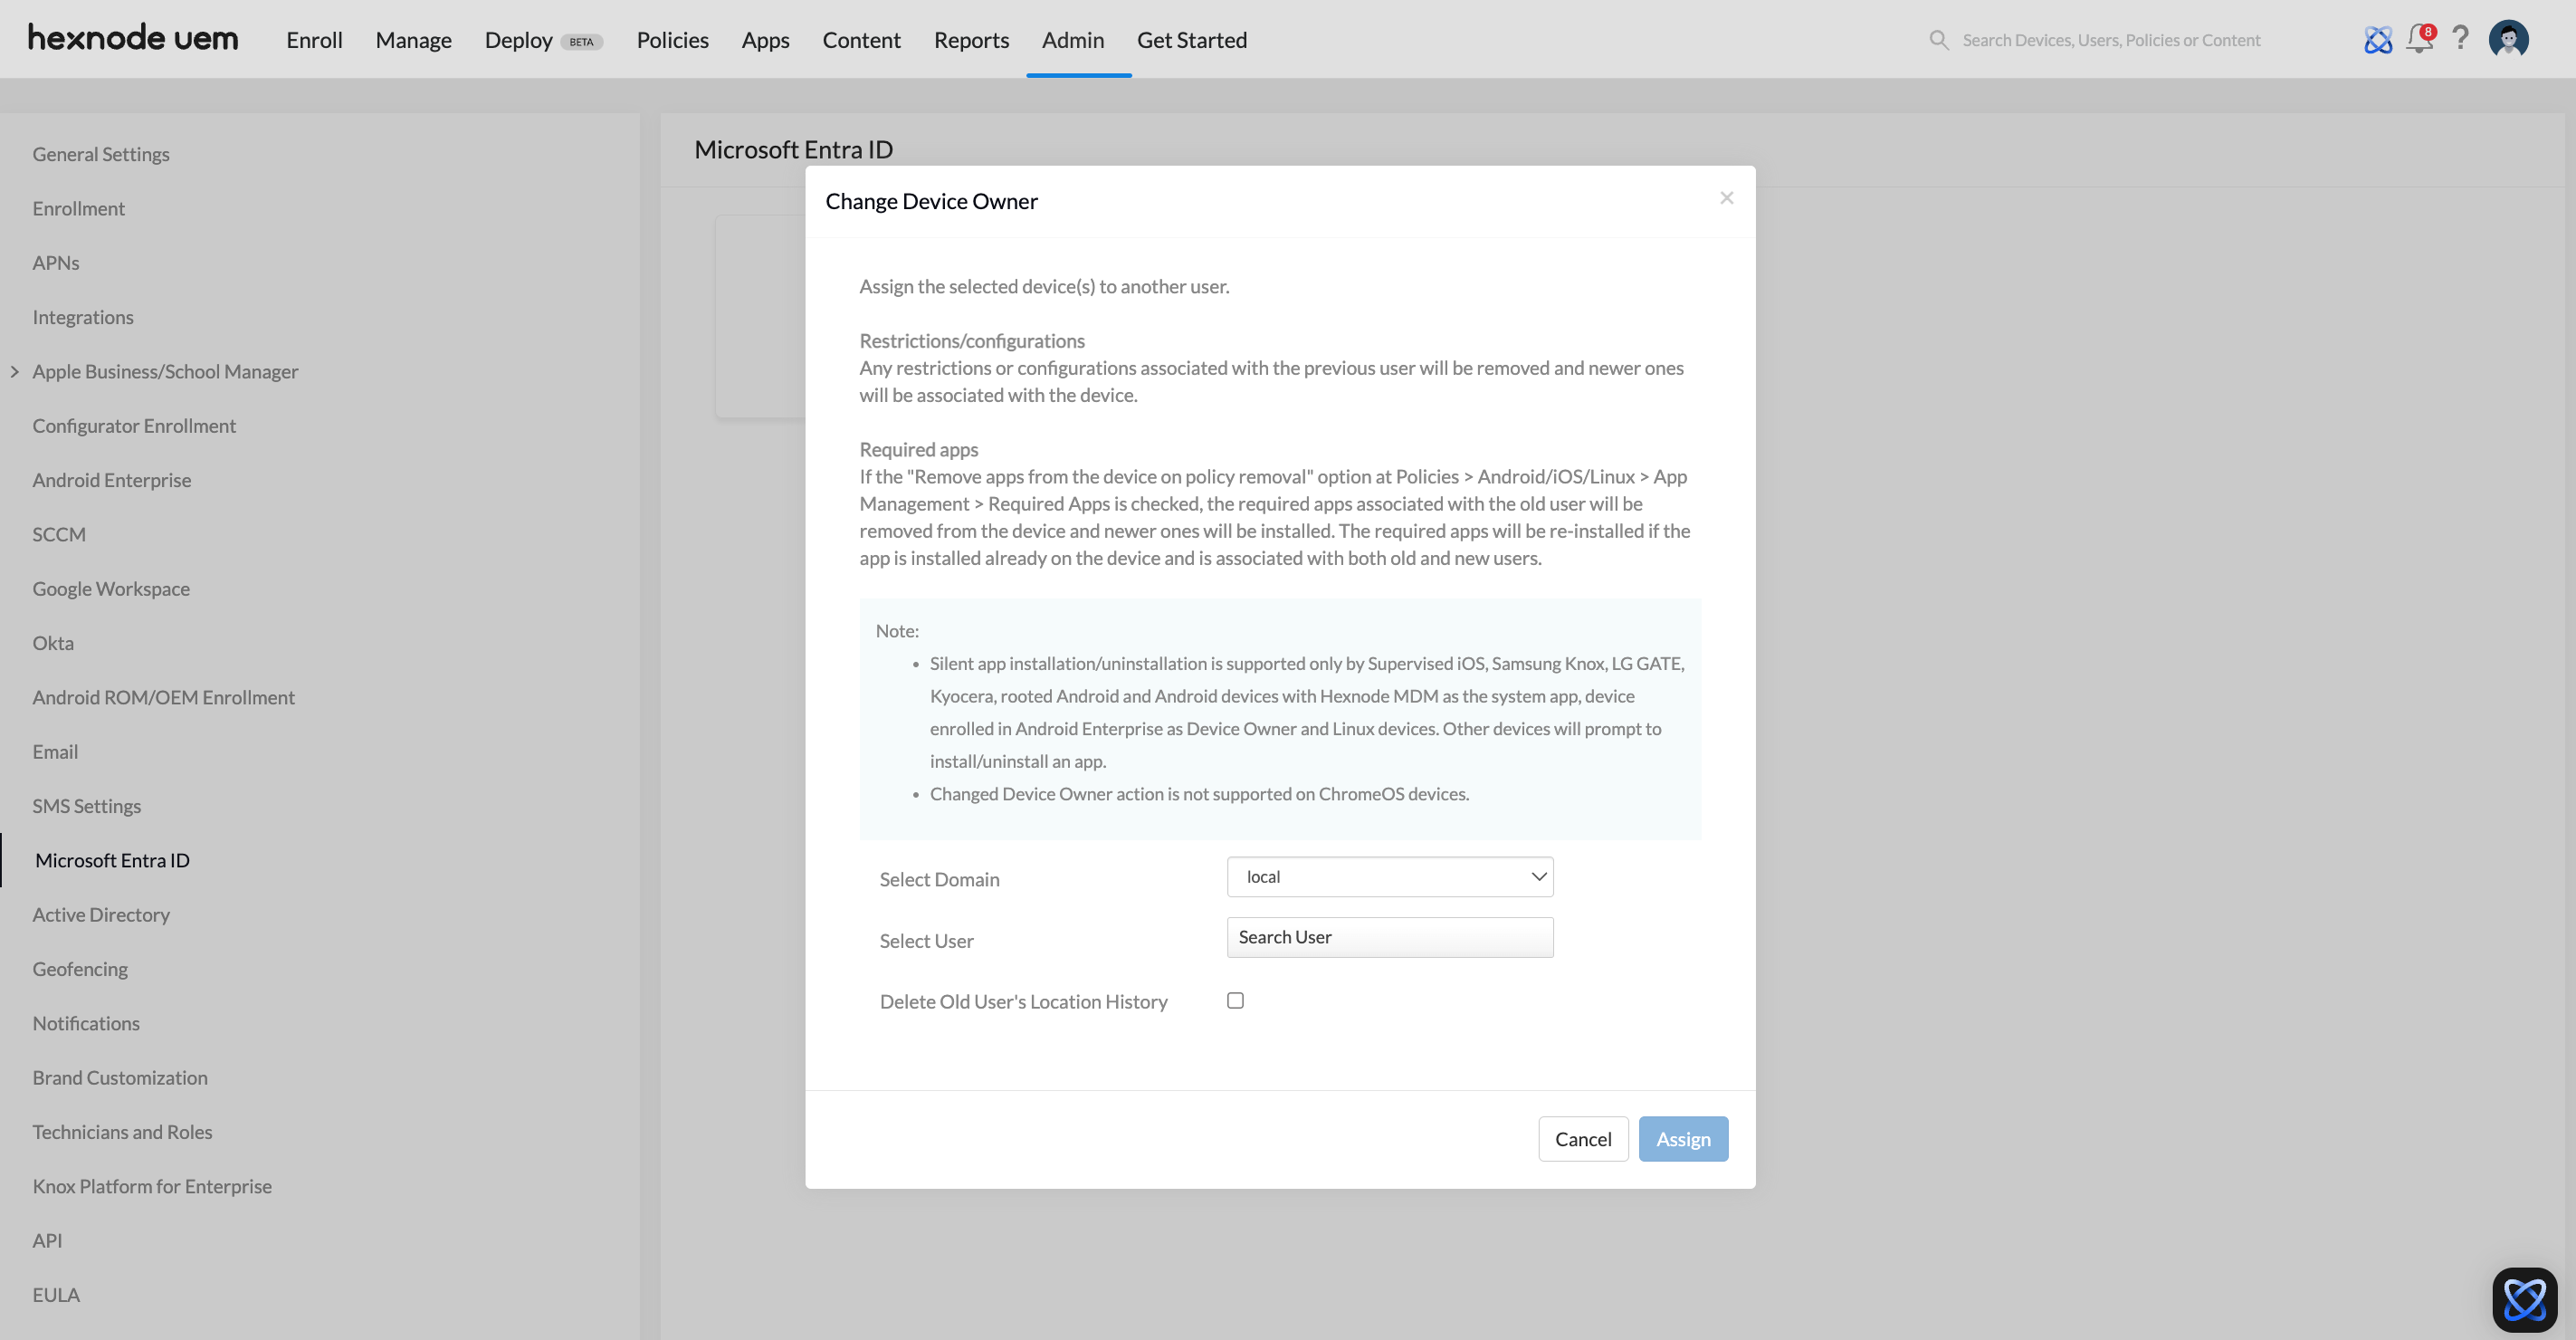Screen dimensions: 2576x1340
Task: Click the Hexnode UEM logo
Action: [133, 39]
